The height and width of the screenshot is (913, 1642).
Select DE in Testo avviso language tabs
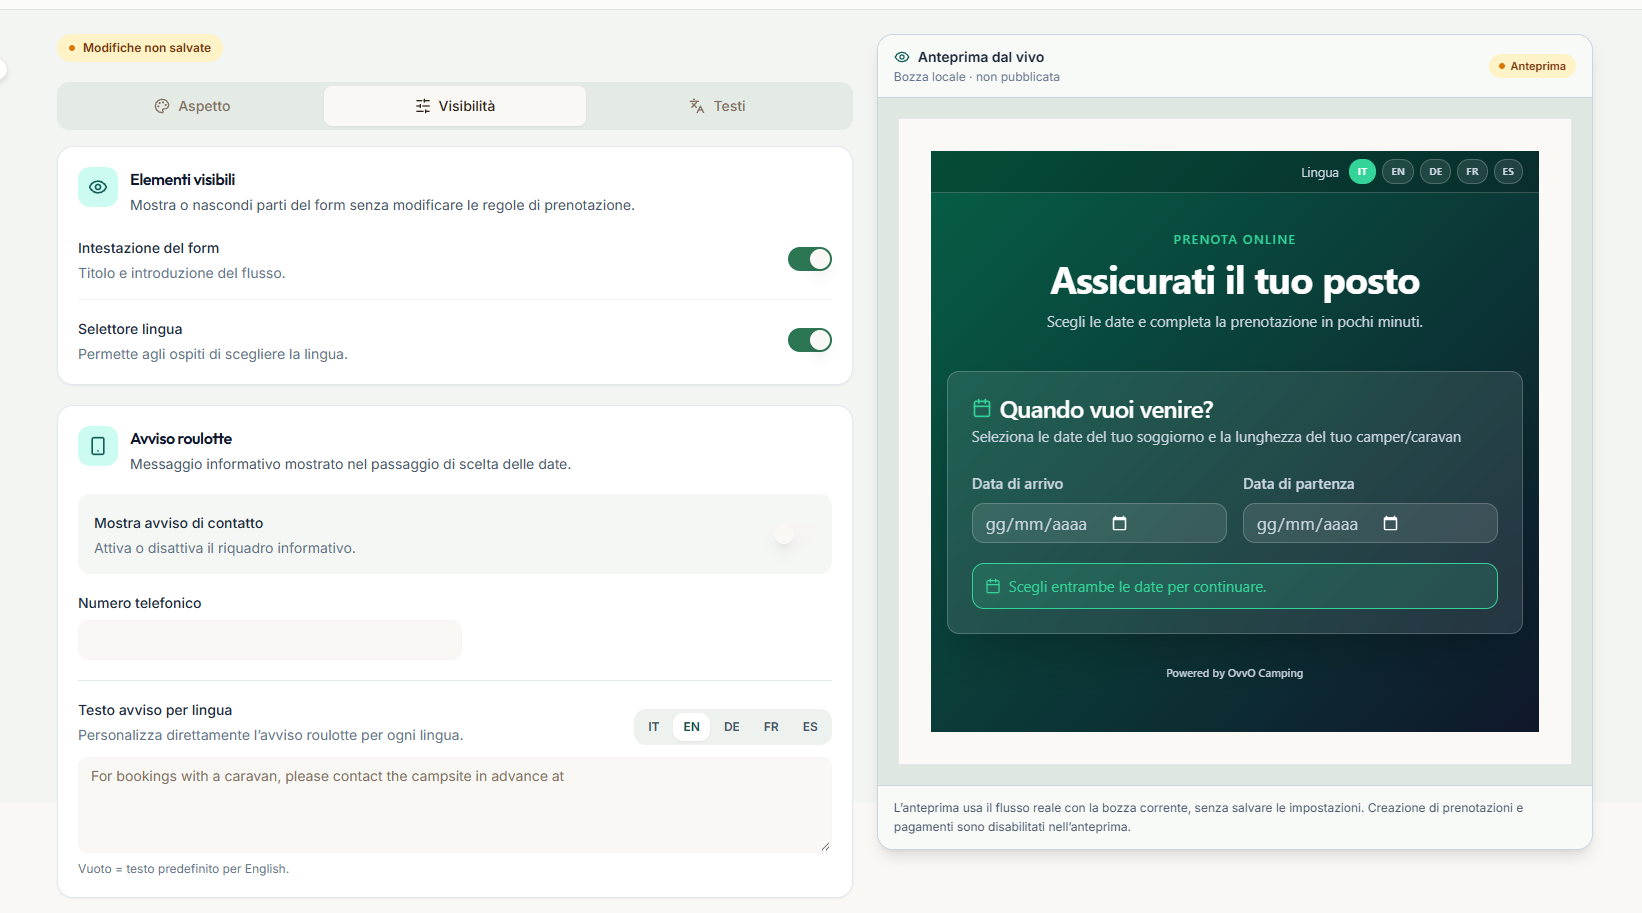pyautogui.click(x=732, y=727)
